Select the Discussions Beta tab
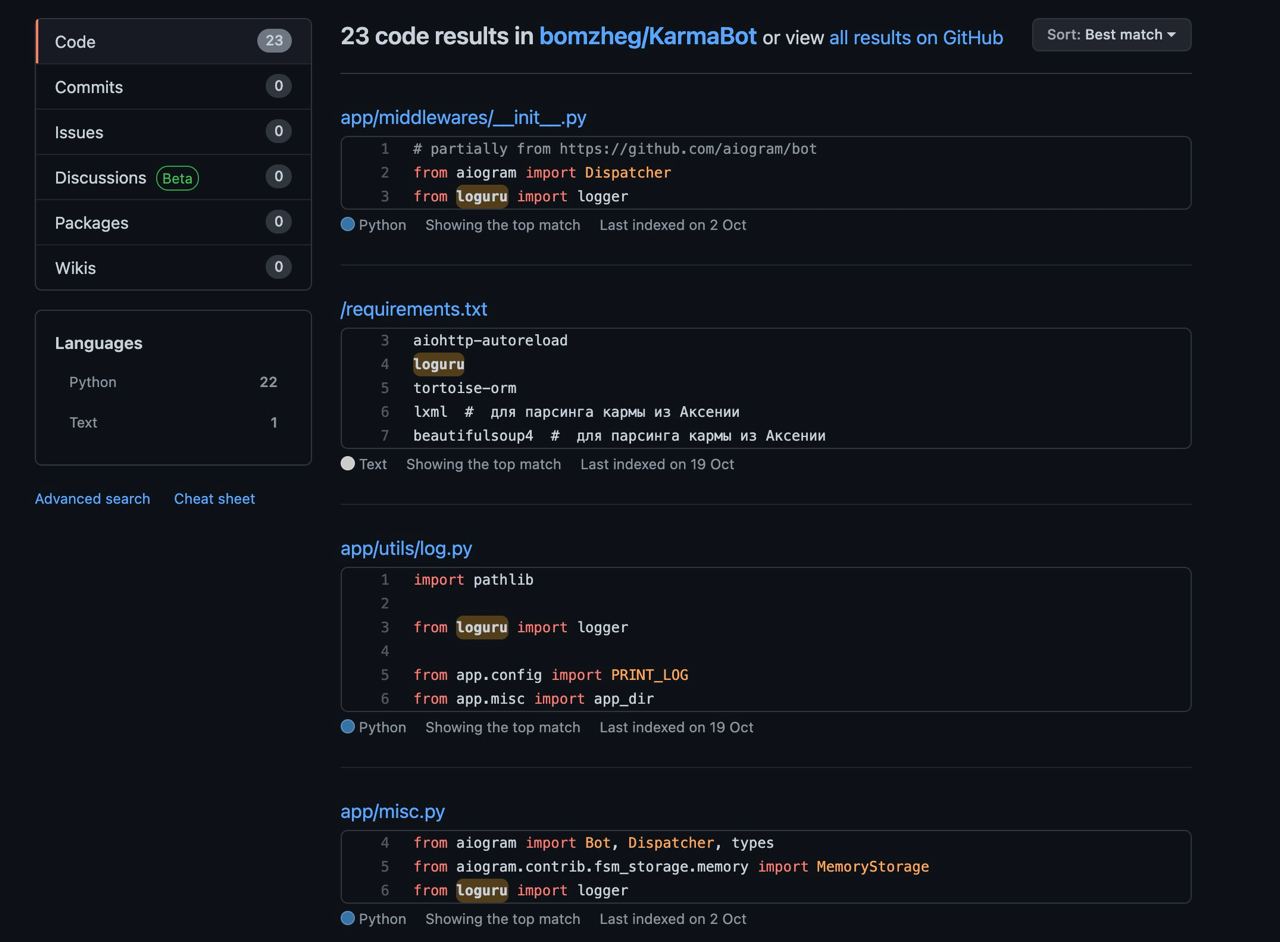The image size is (1280, 942). [x=173, y=177]
